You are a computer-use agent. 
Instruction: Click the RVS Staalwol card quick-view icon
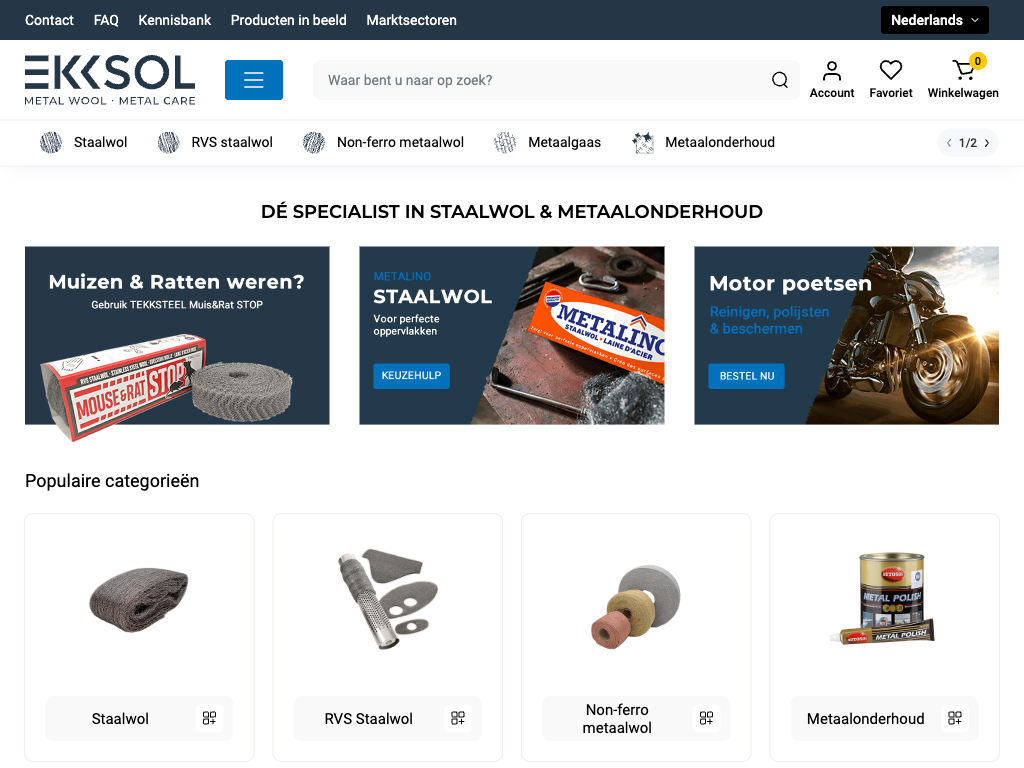point(457,718)
